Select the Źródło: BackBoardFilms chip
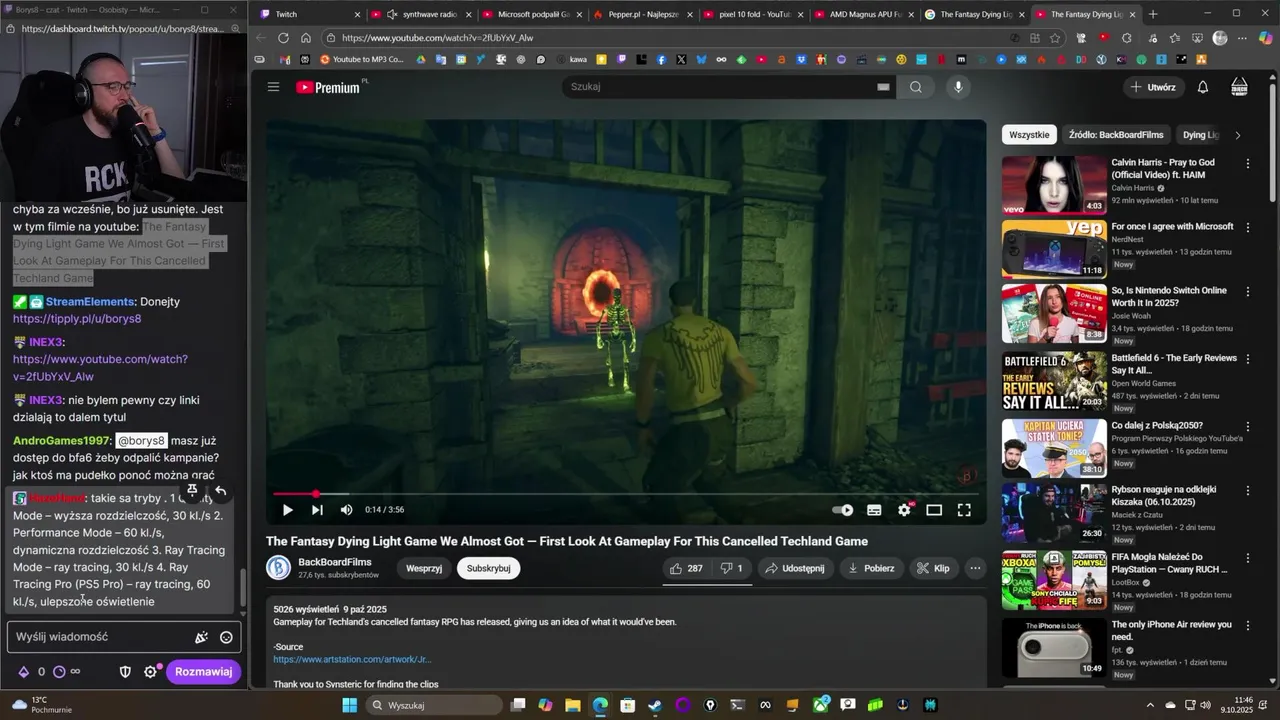 click(1116, 135)
